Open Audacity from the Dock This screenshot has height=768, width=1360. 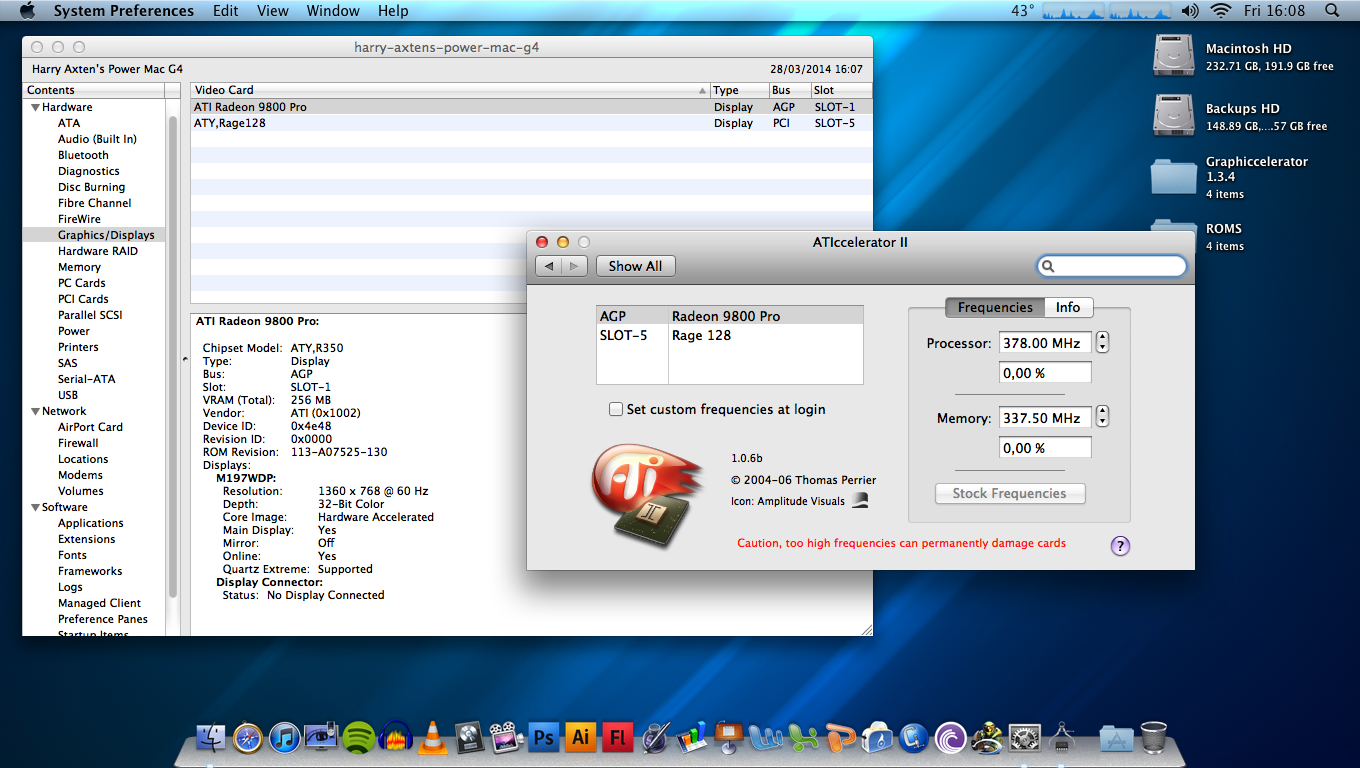[396, 738]
